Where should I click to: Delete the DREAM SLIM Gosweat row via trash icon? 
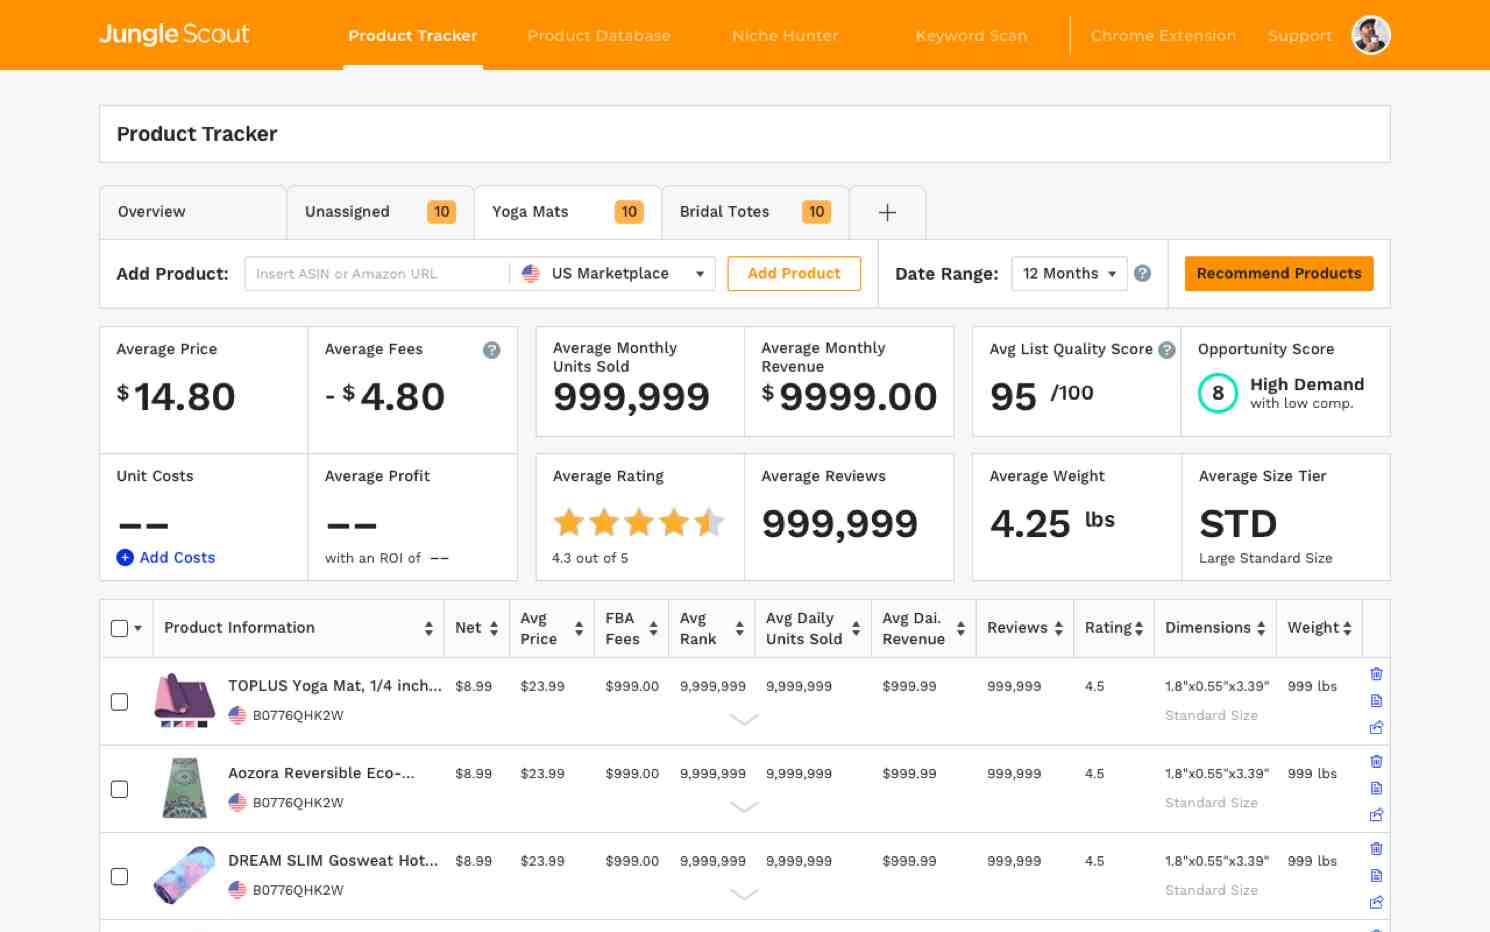(1376, 849)
